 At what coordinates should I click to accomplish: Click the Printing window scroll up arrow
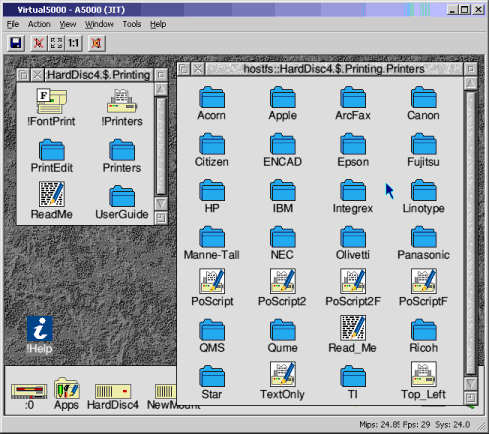[x=161, y=89]
